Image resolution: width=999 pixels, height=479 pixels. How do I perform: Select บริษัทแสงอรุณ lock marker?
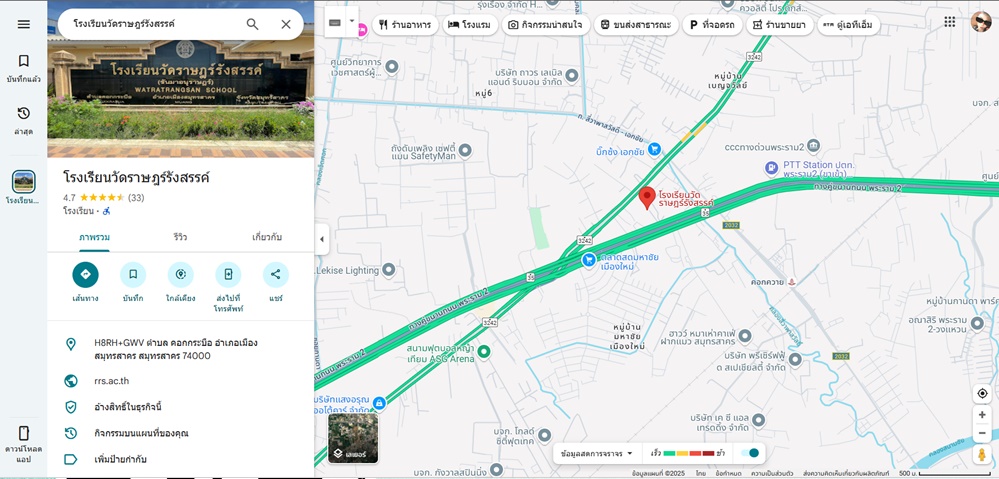coord(379,403)
